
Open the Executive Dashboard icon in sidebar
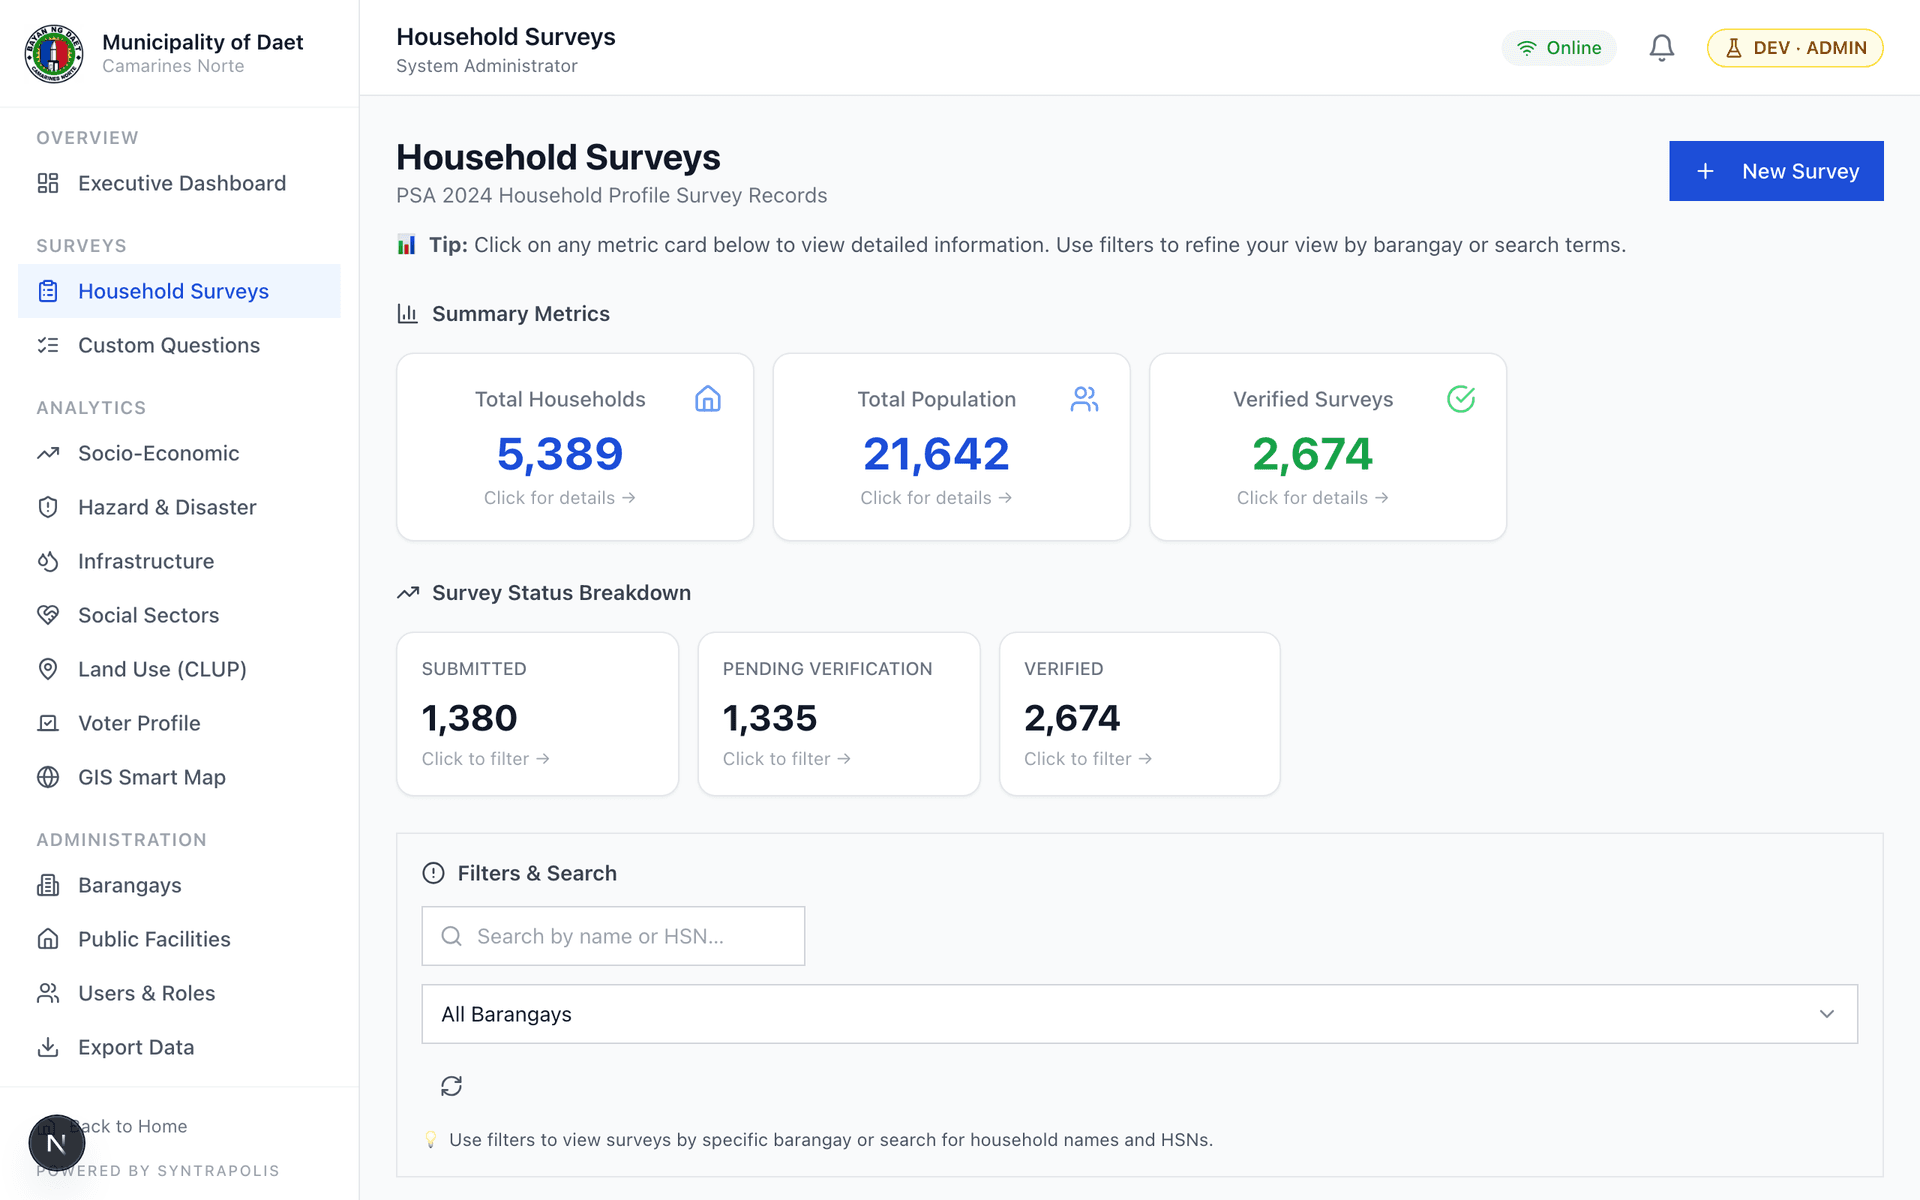[x=48, y=183]
